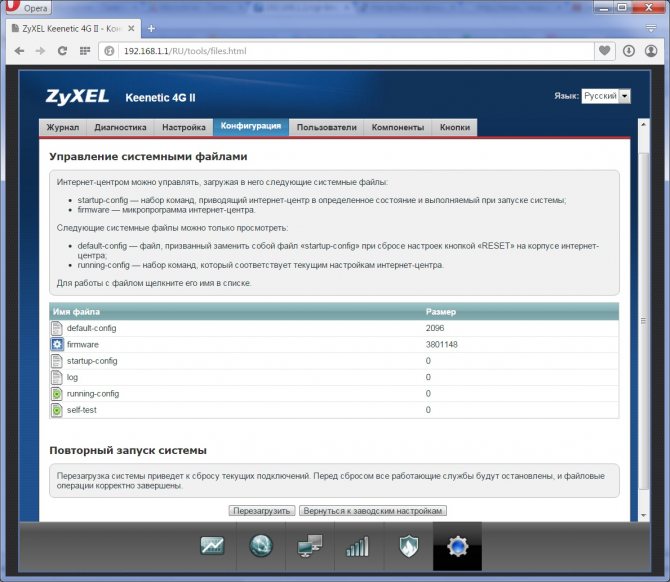Click the running-config green icon
Viewport: 670px width, 582px height.
[56, 394]
